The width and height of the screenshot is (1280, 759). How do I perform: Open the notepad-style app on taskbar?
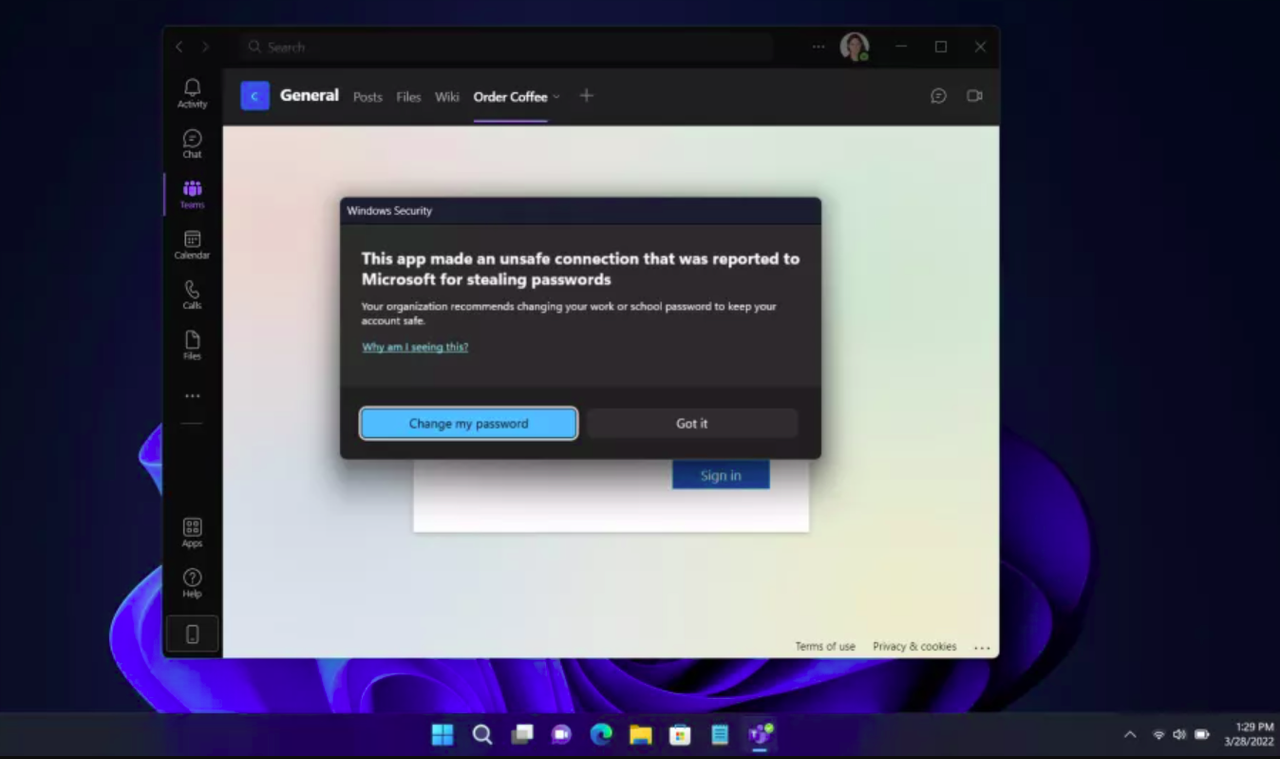pyautogui.click(x=720, y=735)
